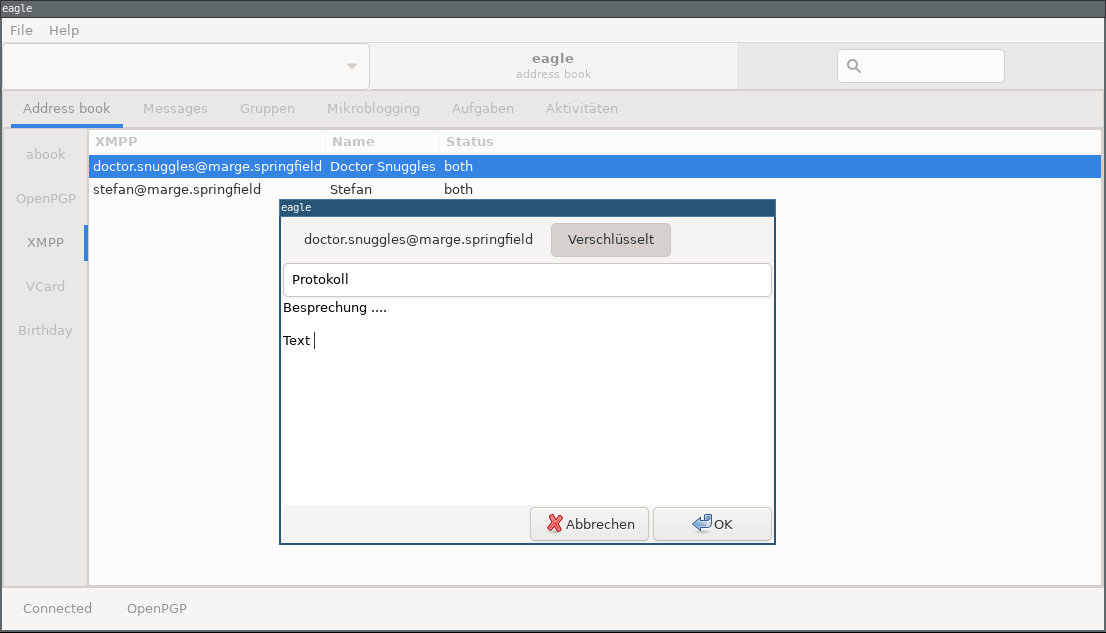Switch to the Gruppen tab
Image resolution: width=1106 pixels, height=633 pixels.
[267, 108]
